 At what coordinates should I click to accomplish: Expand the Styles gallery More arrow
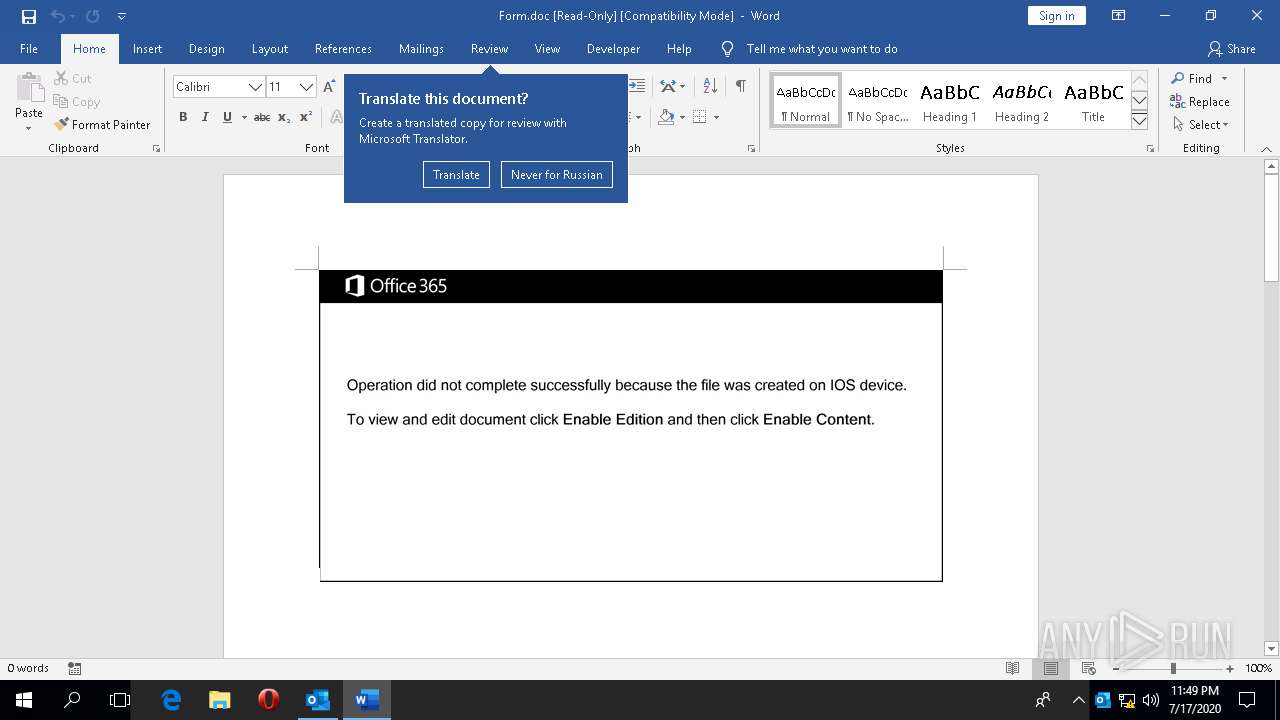click(1139, 121)
